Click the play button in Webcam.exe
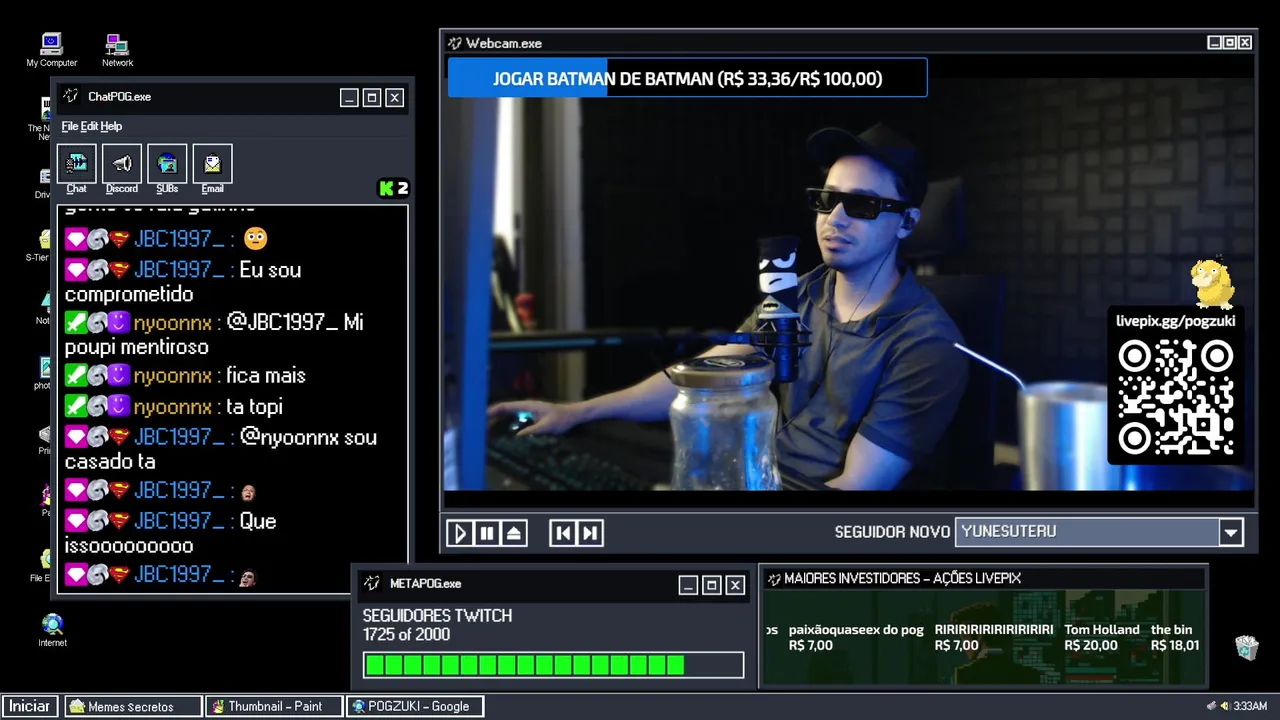The height and width of the screenshot is (720, 1280). click(x=460, y=533)
